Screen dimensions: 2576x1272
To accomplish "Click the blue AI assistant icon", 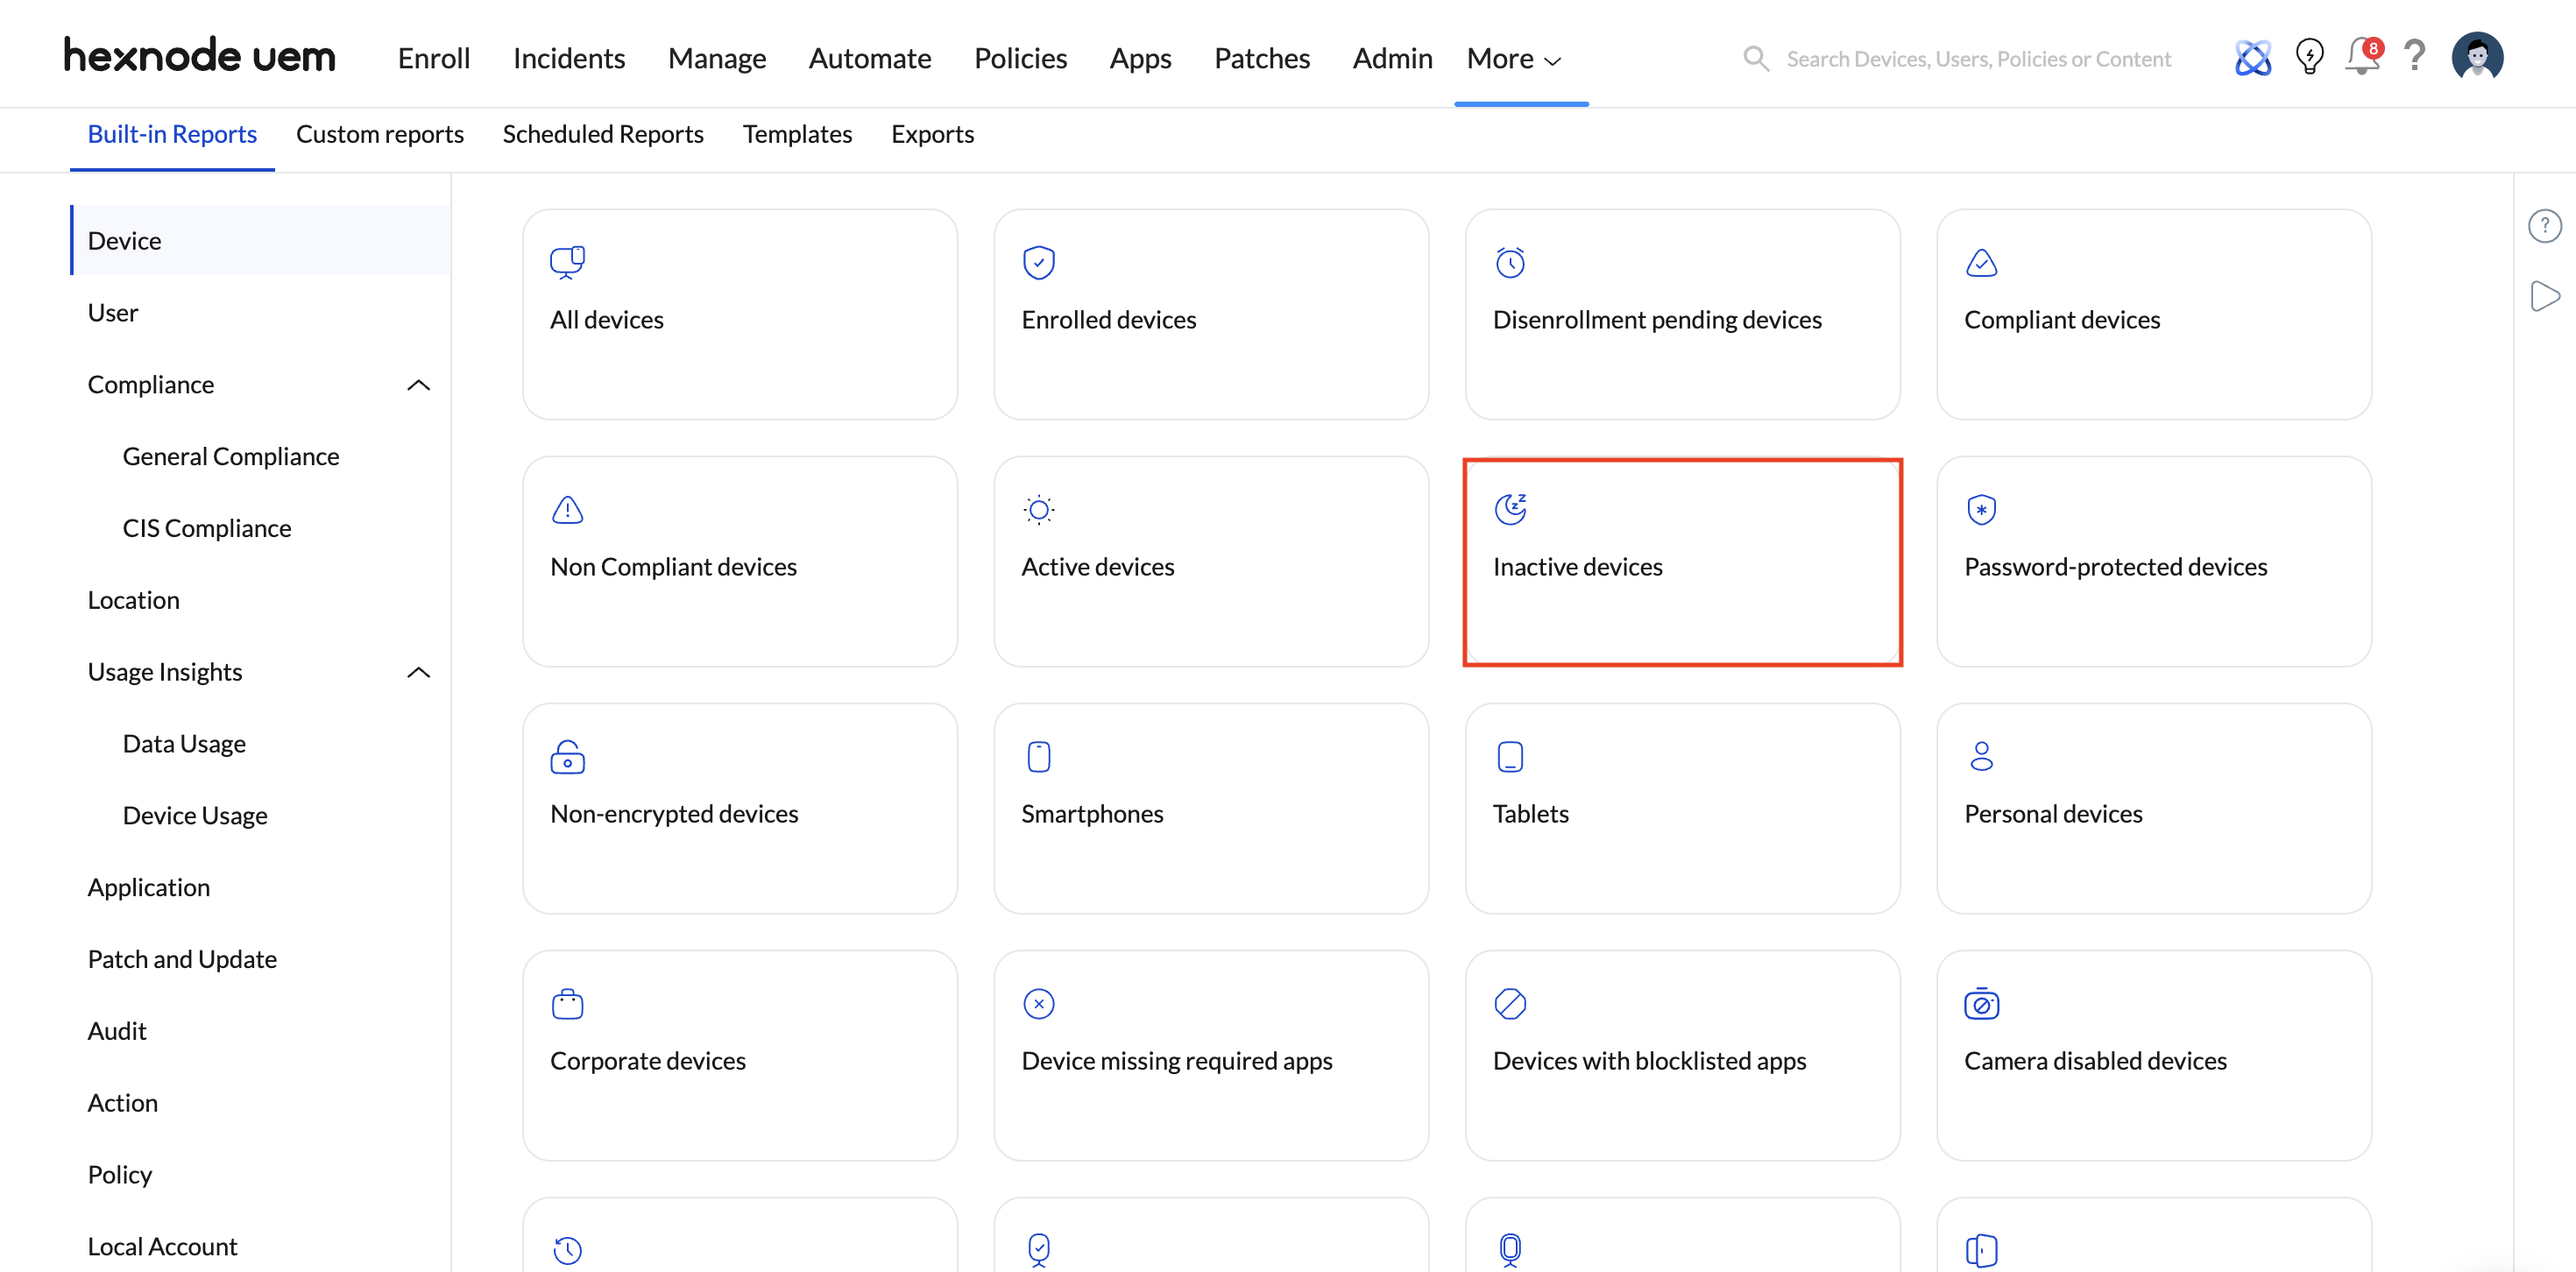I will (2252, 58).
